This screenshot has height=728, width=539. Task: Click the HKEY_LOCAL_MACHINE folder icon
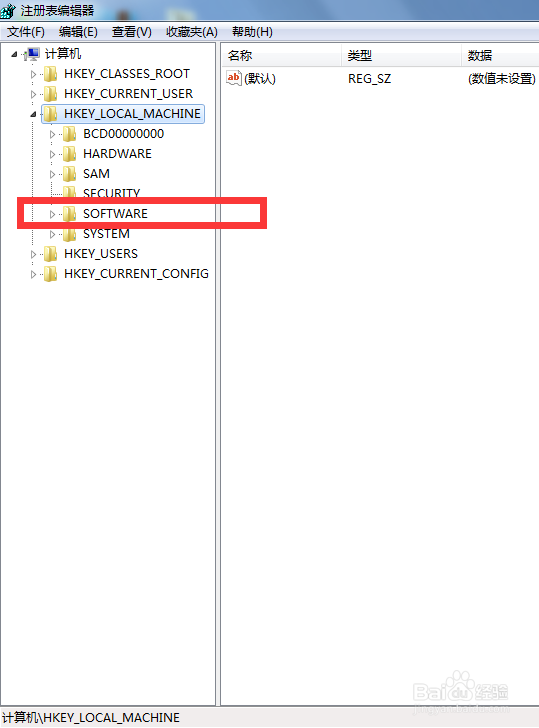(51, 114)
